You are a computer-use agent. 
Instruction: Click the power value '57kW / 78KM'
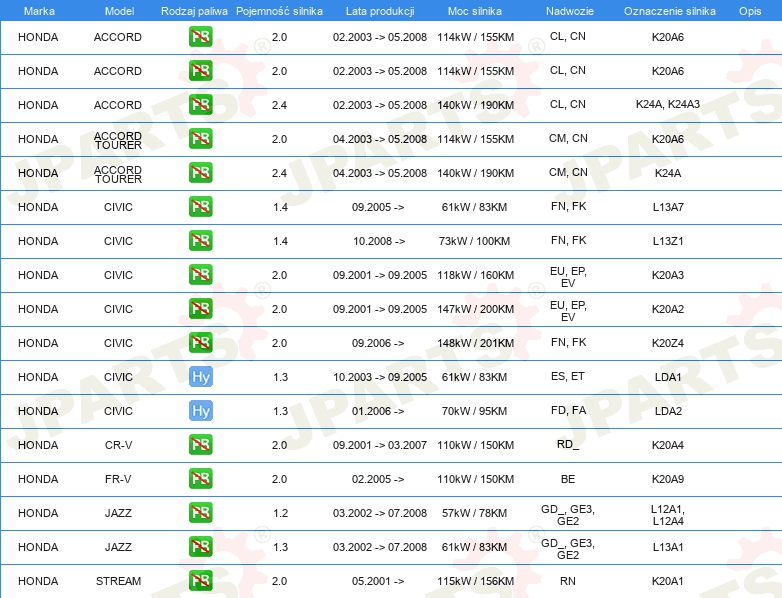[x=474, y=513]
